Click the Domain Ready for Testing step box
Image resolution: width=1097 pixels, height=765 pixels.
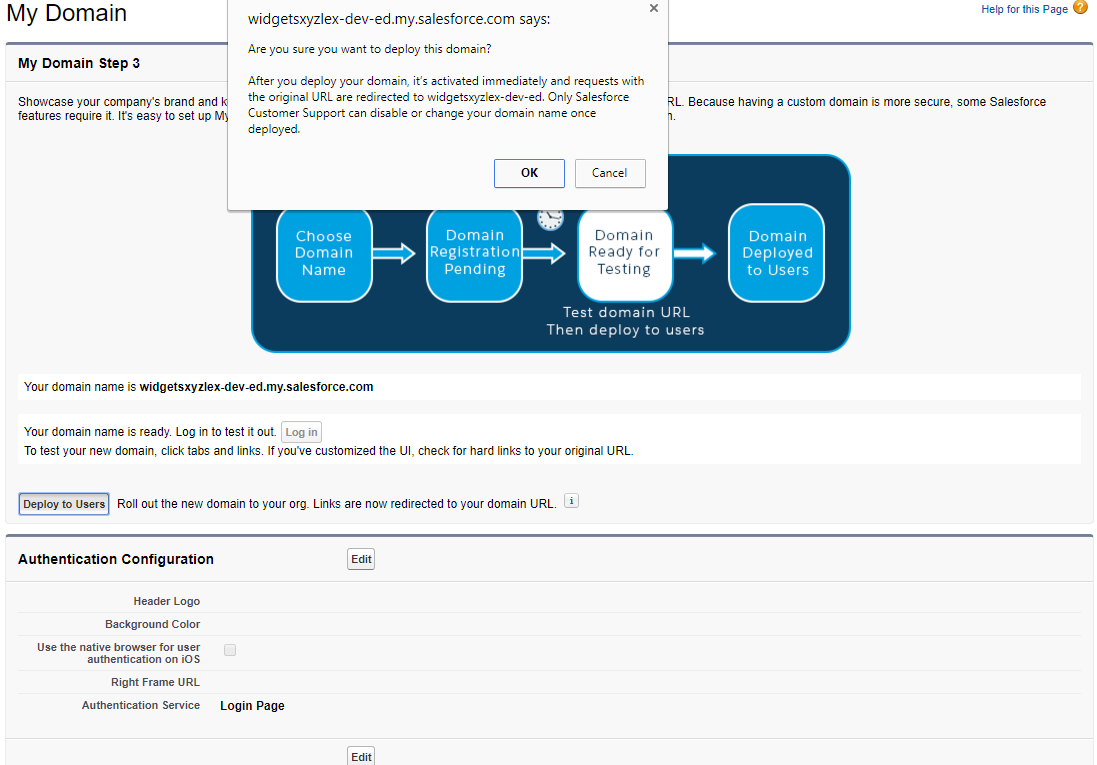click(625, 253)
